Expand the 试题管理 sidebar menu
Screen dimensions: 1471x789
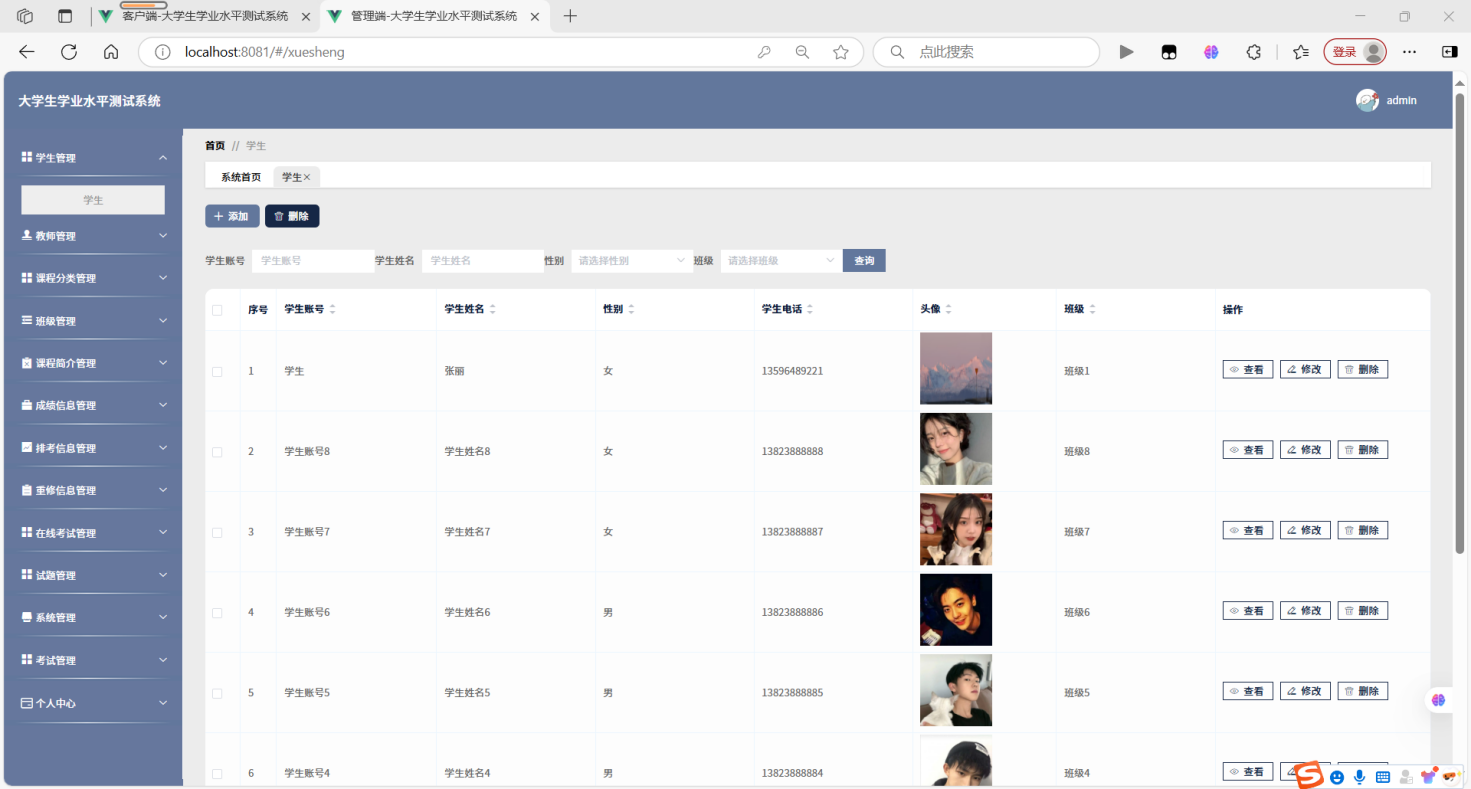click(x=94, y=575)
